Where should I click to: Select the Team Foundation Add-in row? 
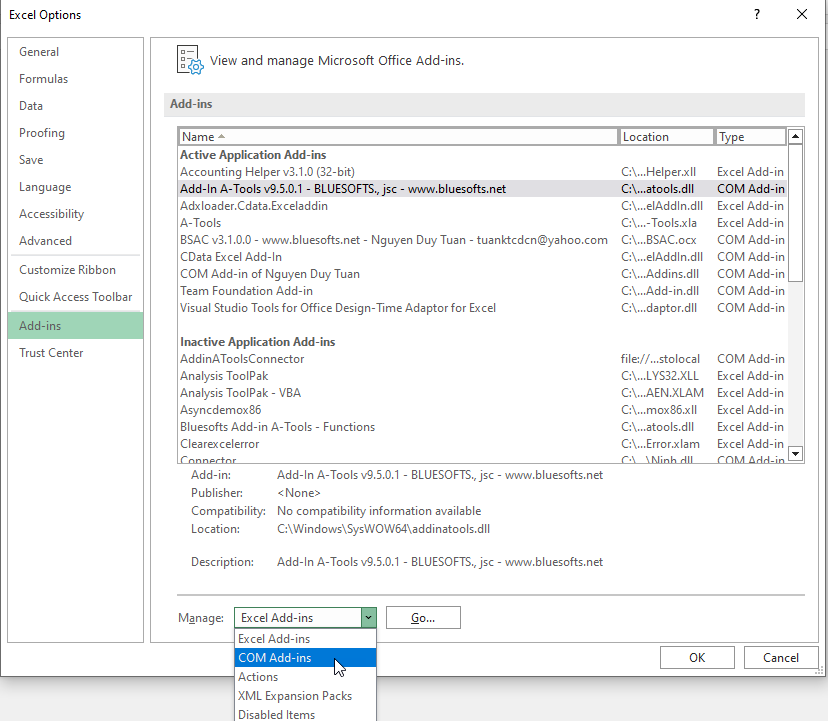(483, 291)
